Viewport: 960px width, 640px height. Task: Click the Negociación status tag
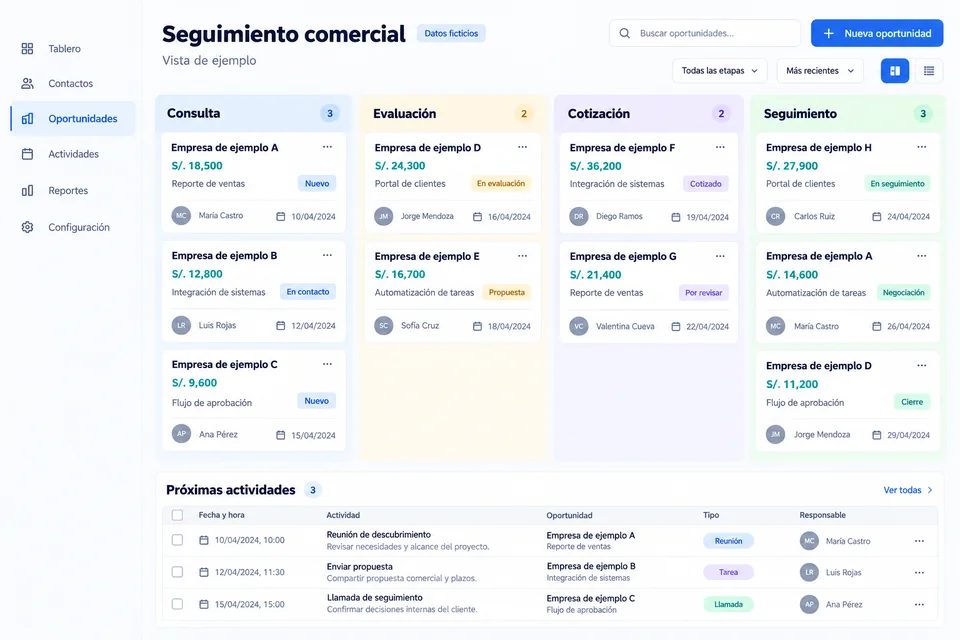903,293
